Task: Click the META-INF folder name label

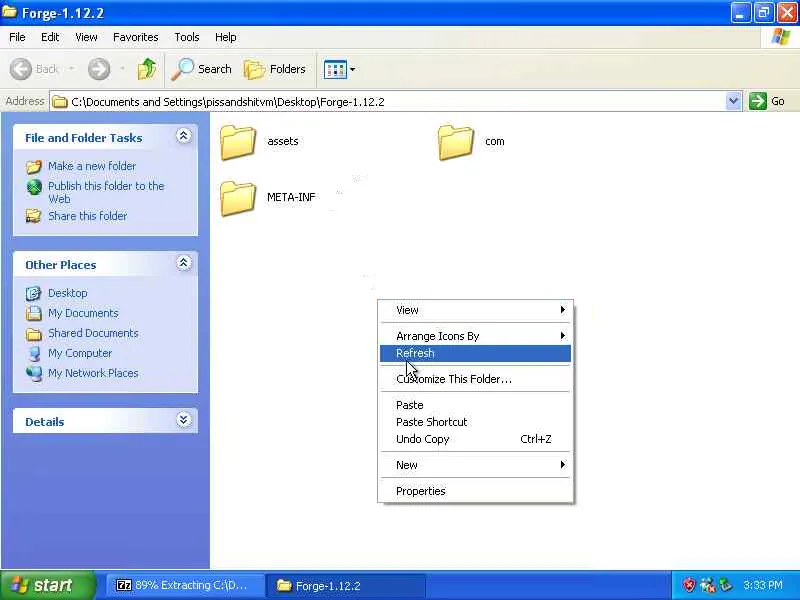Action: click(291, 197)
